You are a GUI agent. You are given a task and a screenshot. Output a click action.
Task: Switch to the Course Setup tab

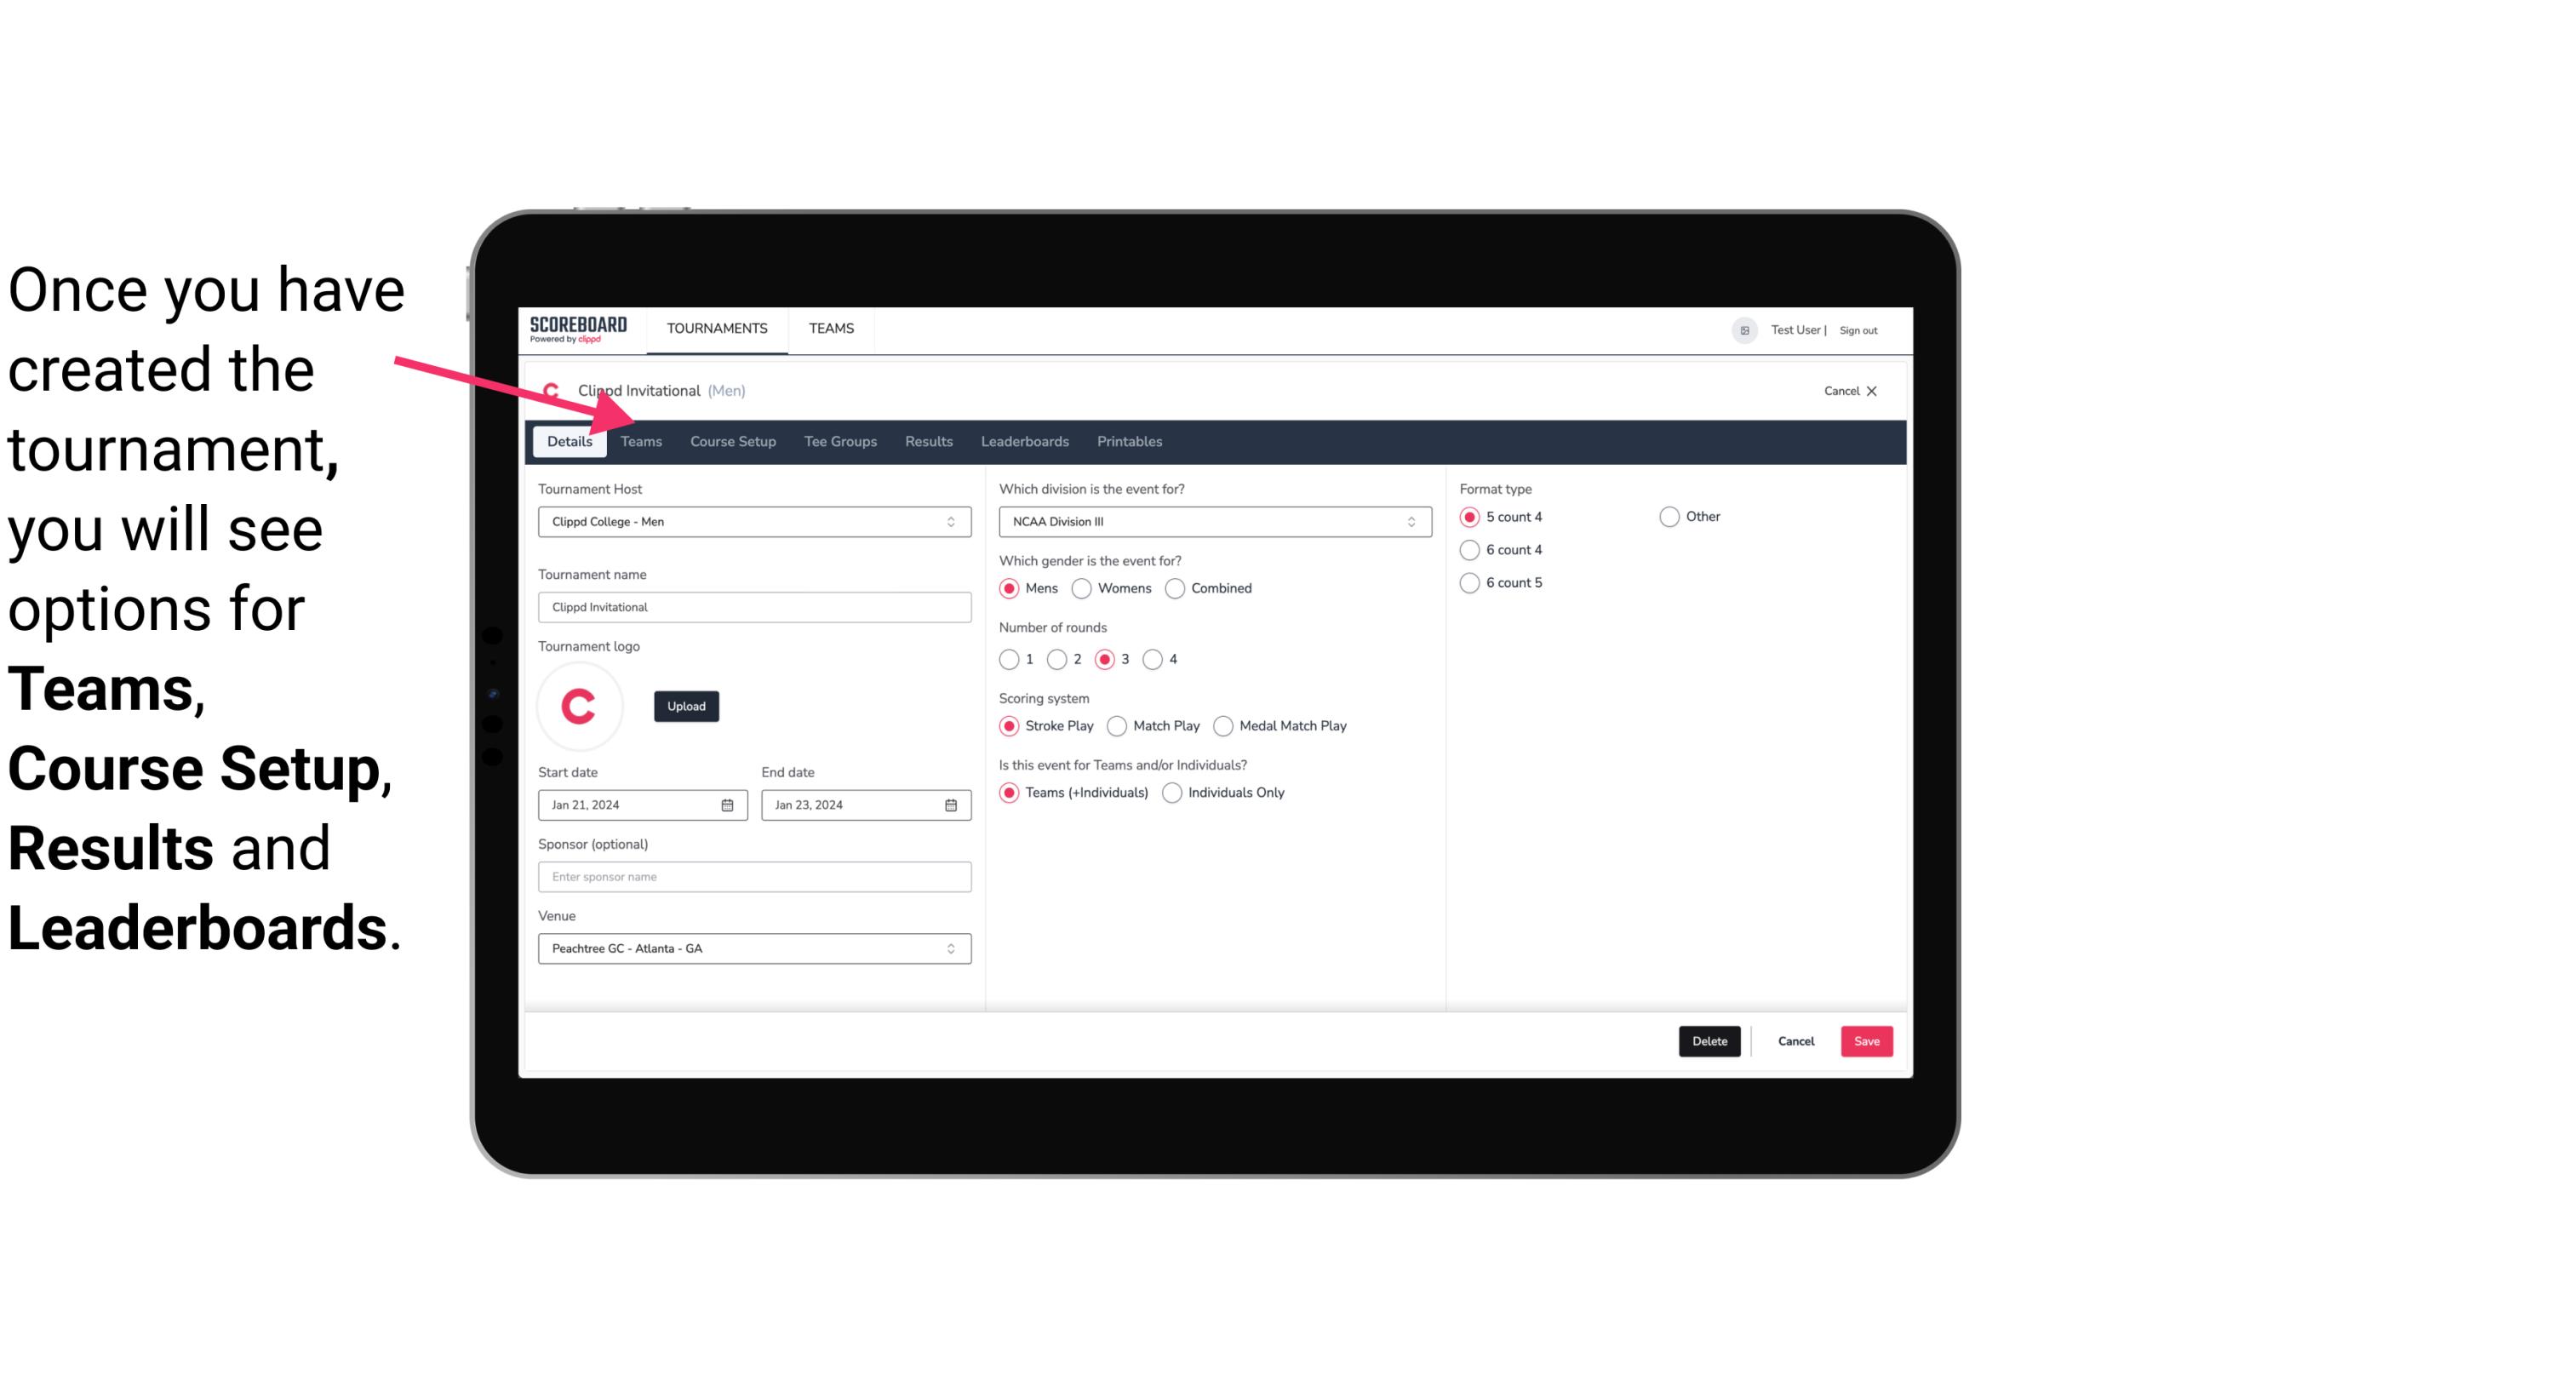pos(732,440)
